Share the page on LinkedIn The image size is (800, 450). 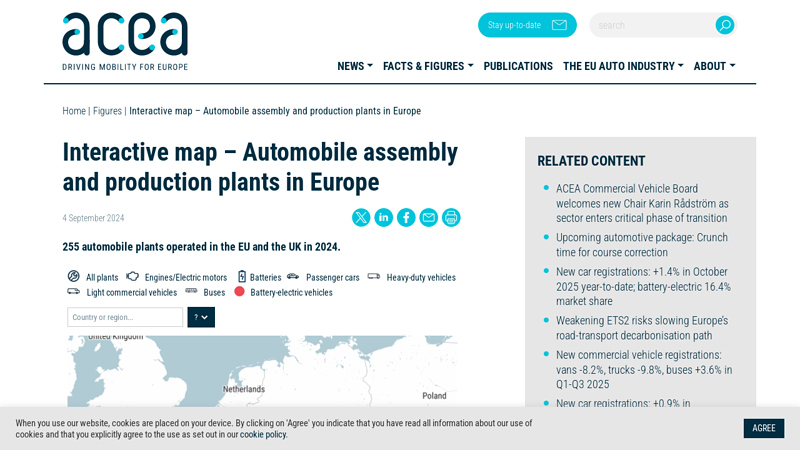tap(384, 218)
